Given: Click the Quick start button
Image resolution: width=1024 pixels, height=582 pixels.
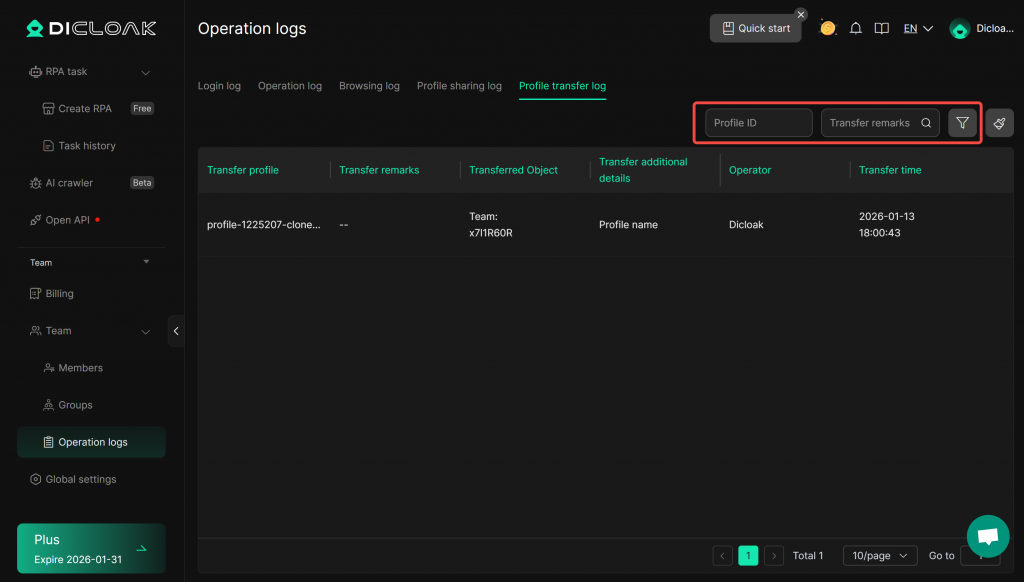Looking at the screenshot, I should pos(755,28).
